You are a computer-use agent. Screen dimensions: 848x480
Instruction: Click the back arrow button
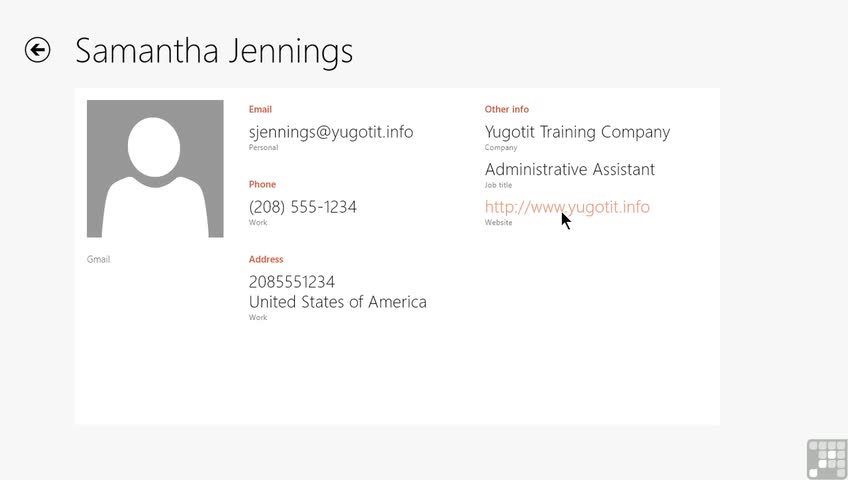pos(38,50)
